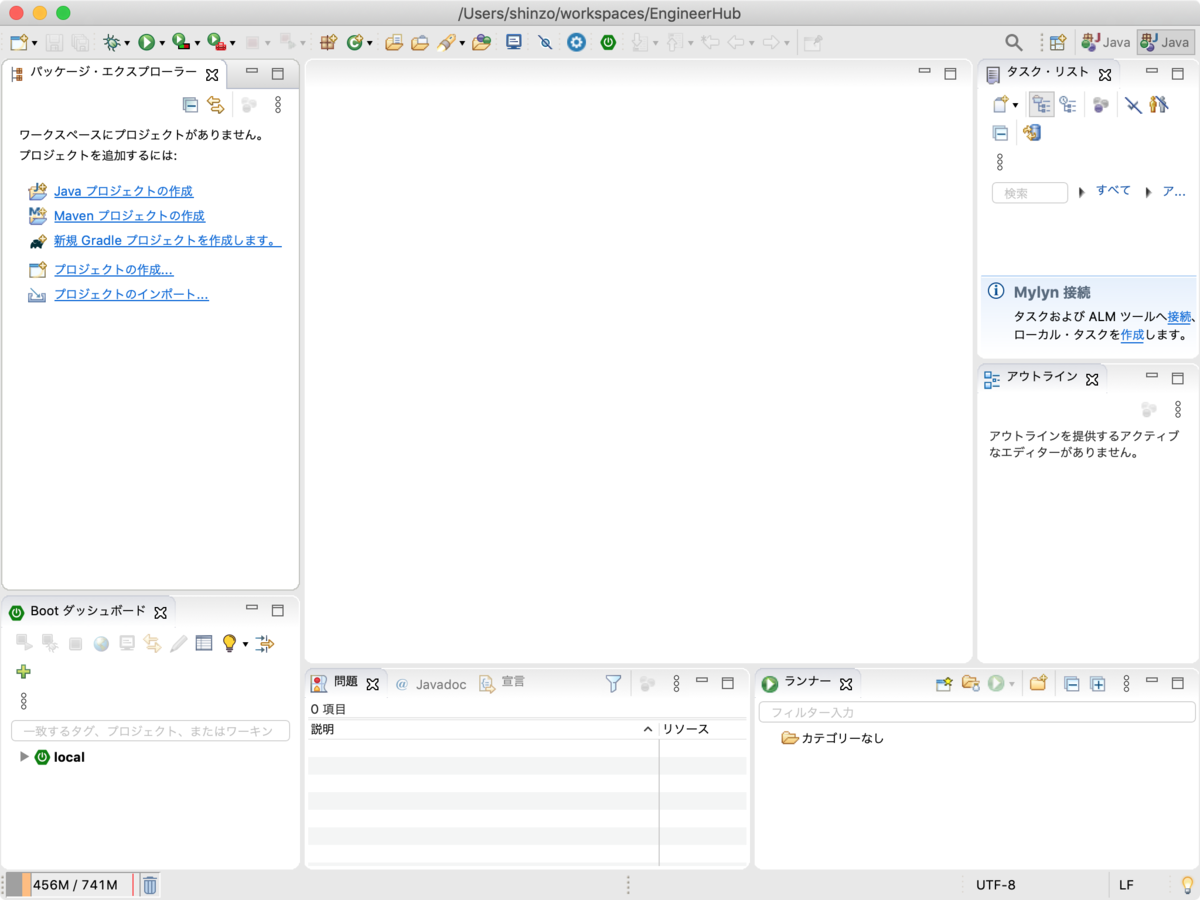
Task: Click the green Spring Boot power icon in toolbar
Action: [x=608, y=43]
